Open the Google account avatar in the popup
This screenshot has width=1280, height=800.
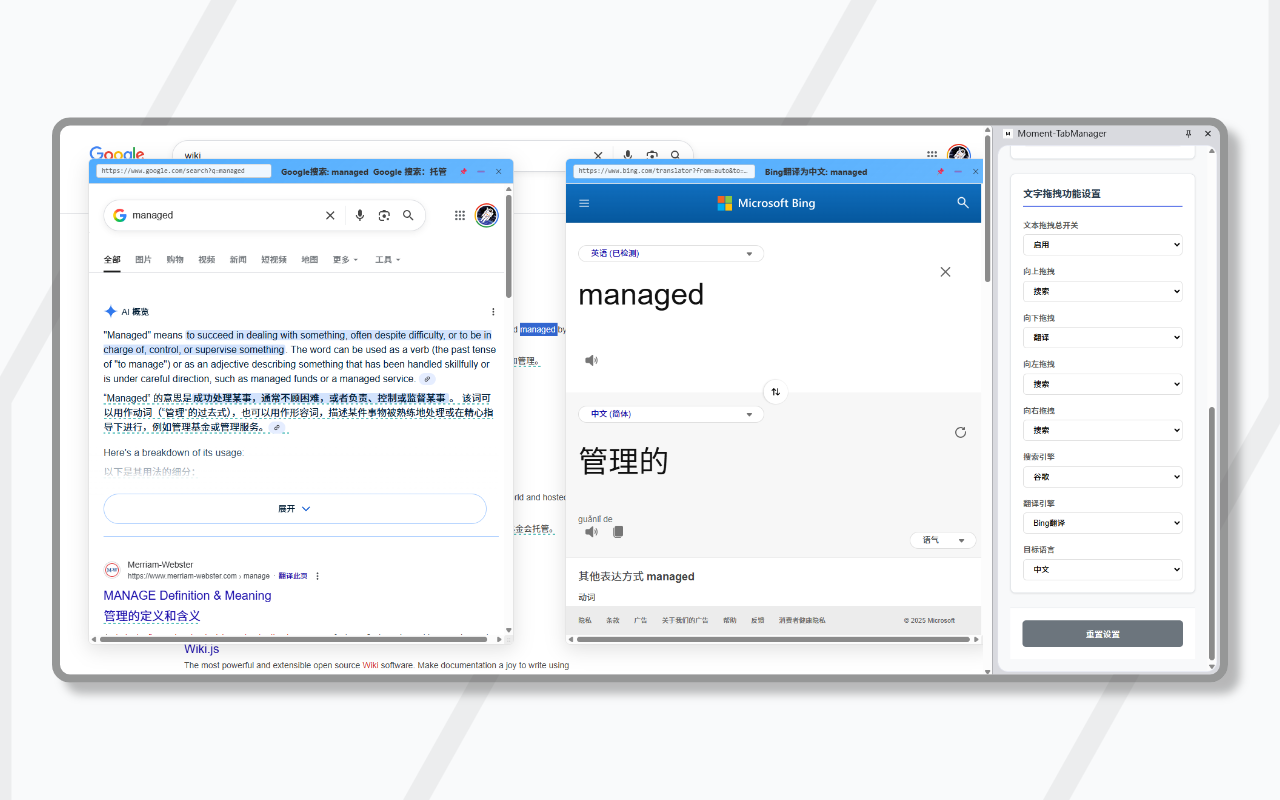point(487,215)
